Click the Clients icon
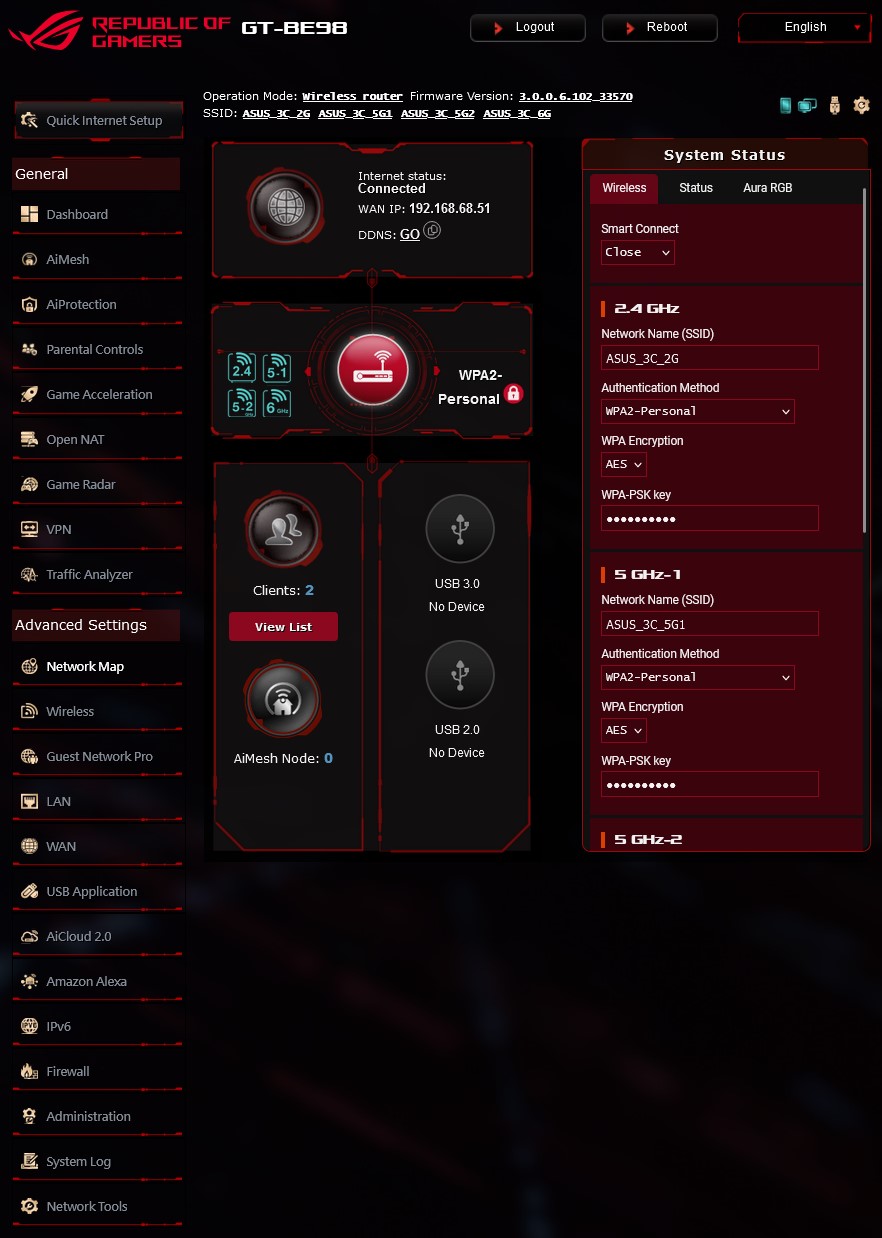The height and width of the screenshot is (1238, 882). click(x=283, y=533)
